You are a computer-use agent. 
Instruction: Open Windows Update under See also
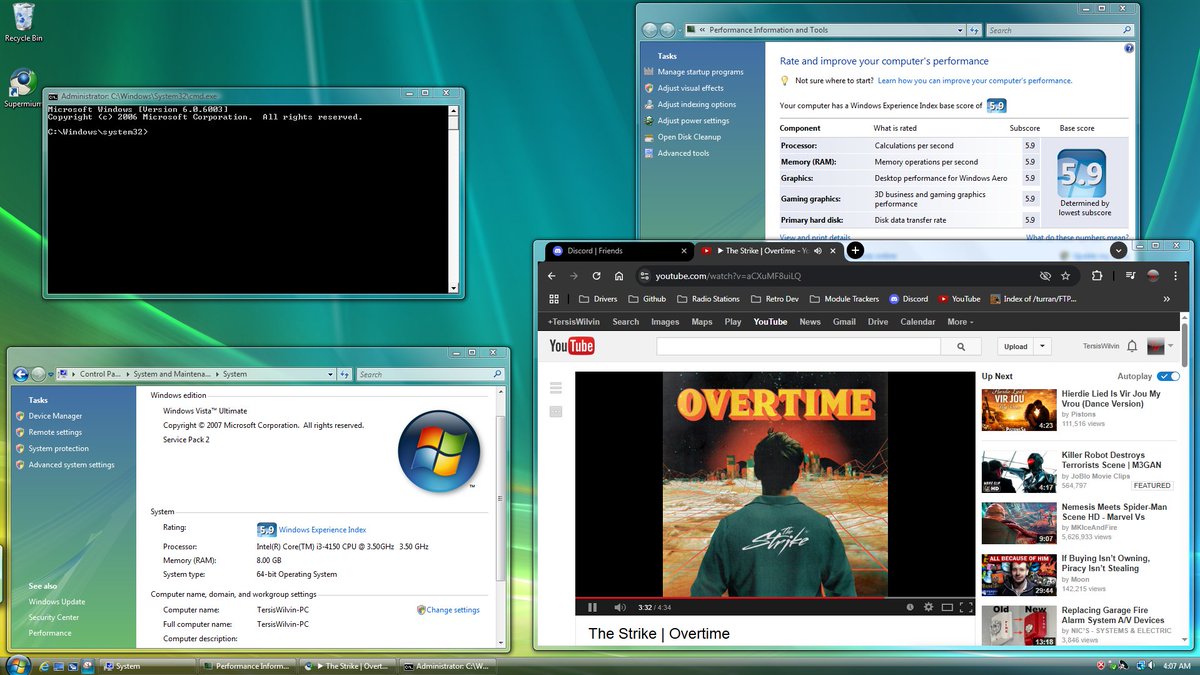coord(57,602)
